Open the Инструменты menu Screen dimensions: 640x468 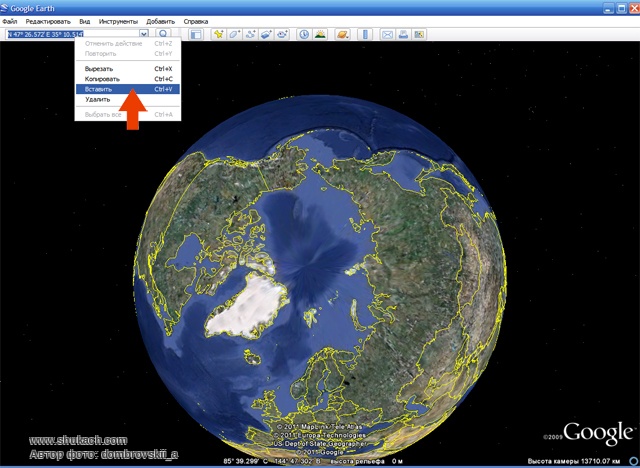(118, 22)
